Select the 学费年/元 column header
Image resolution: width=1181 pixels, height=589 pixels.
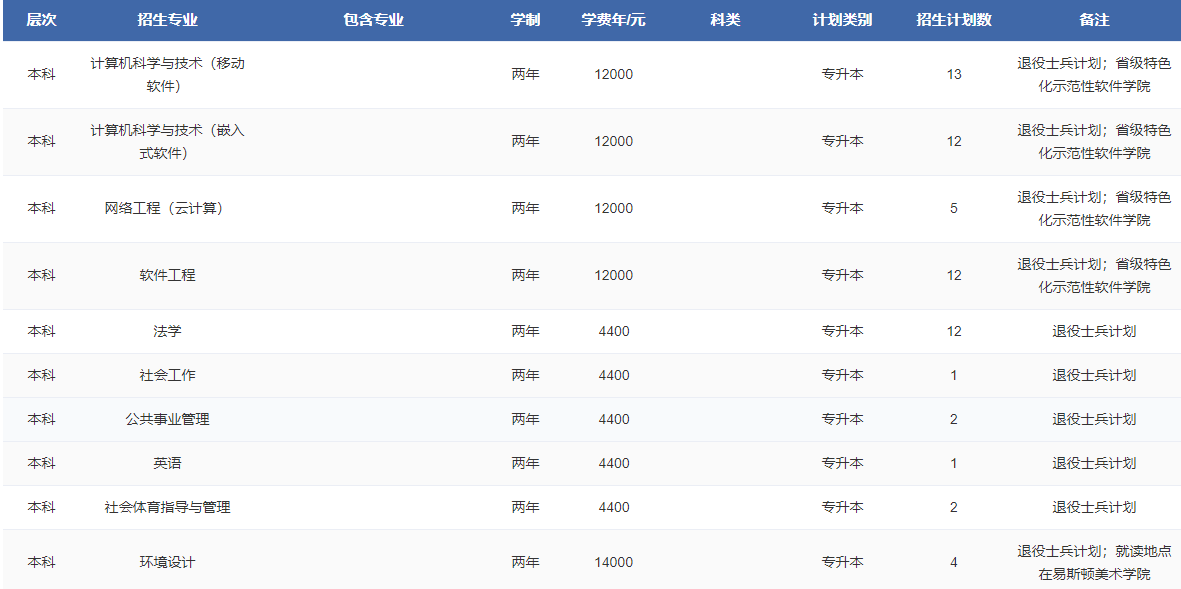[613, 20]
